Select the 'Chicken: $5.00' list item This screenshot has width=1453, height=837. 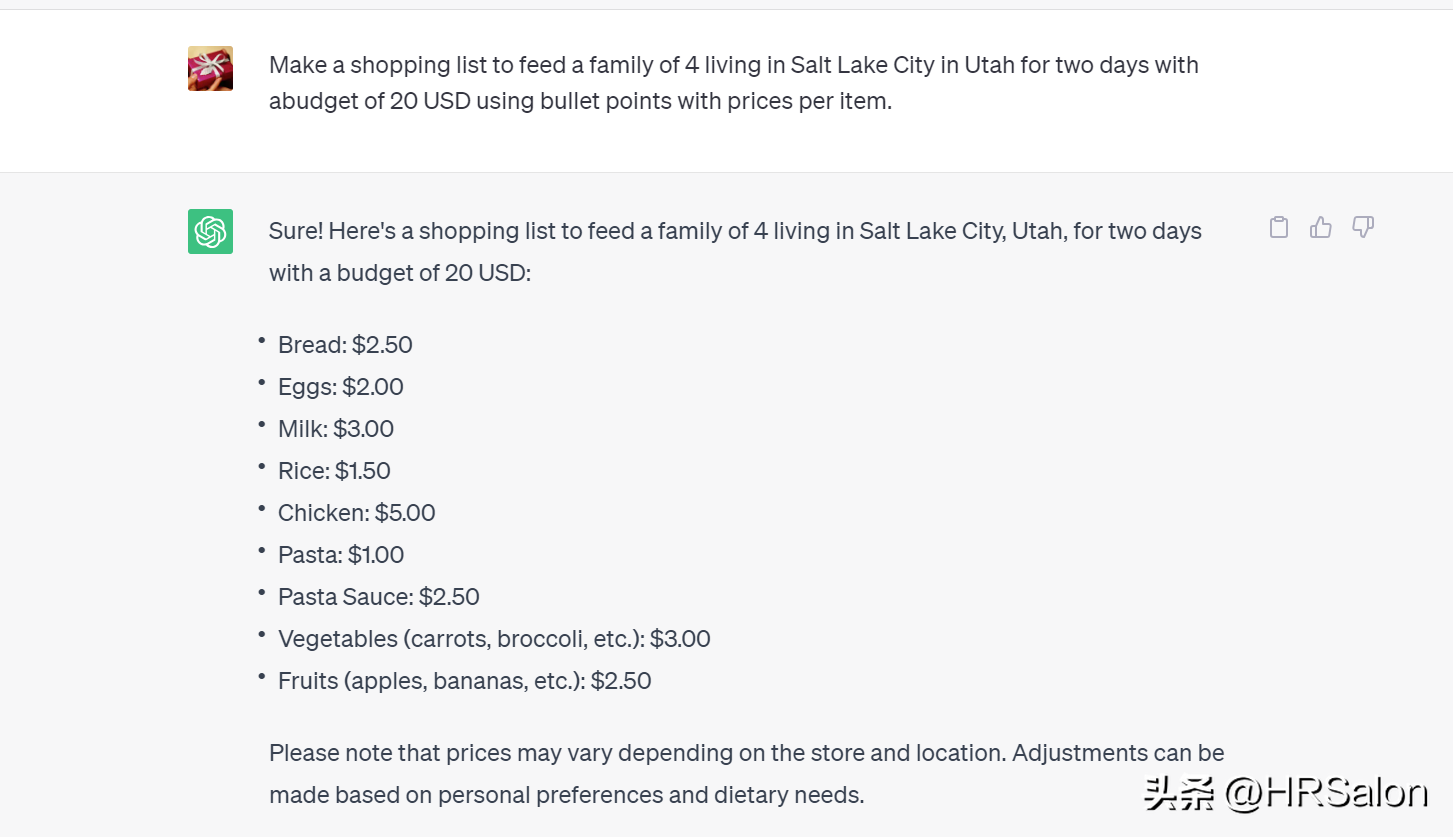(x=356, y=513)
